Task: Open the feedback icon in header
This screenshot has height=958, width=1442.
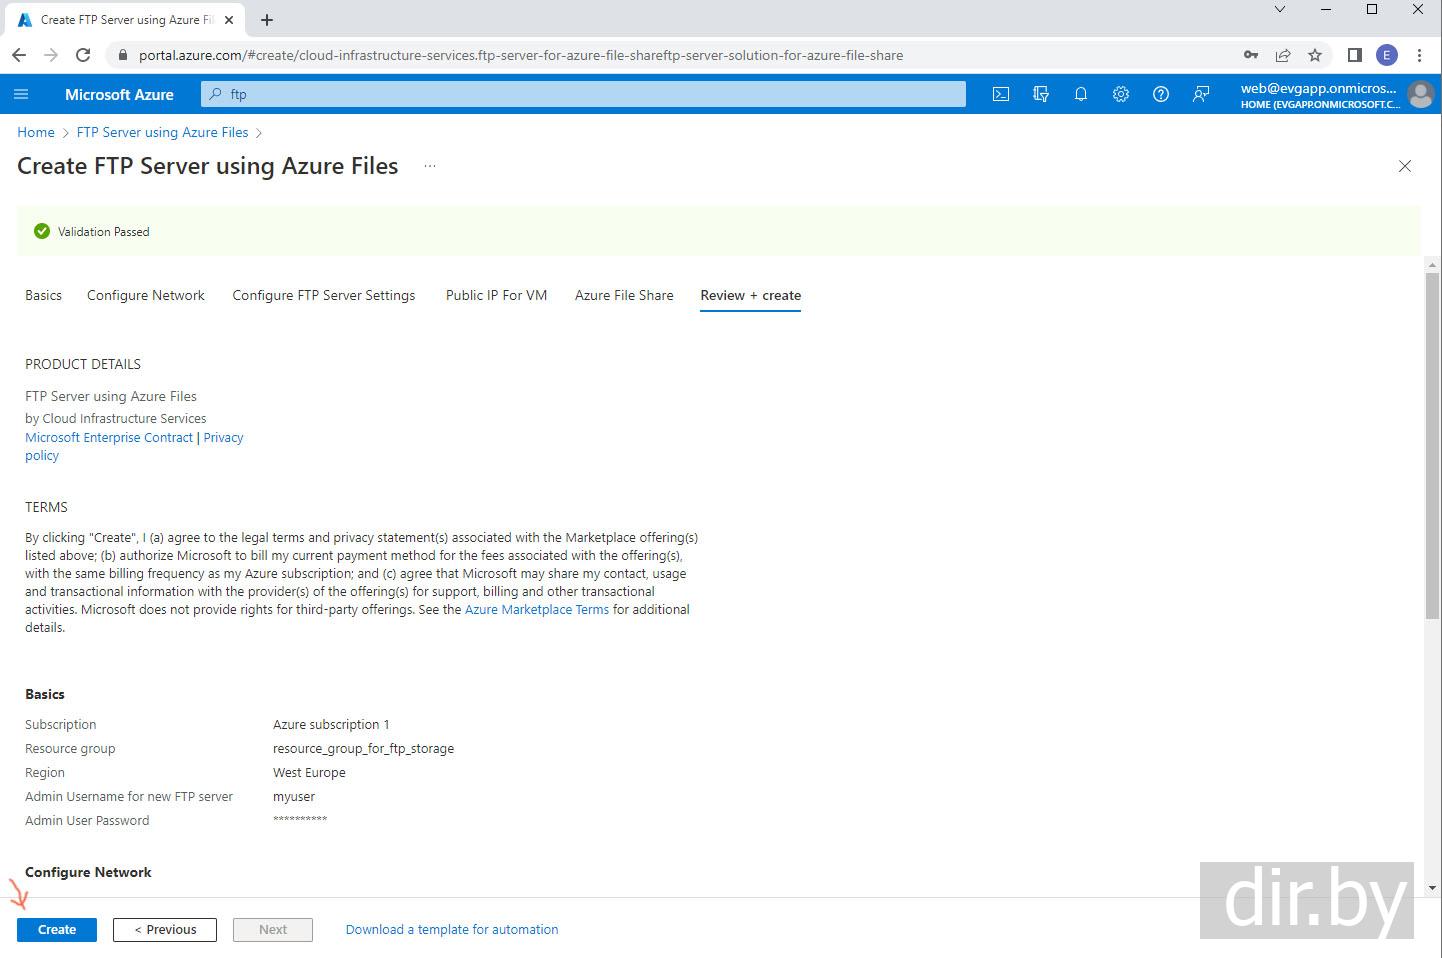Action: point(1201,94)
